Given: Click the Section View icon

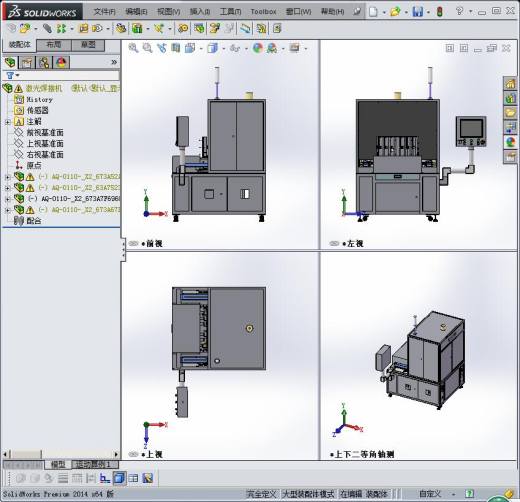Looking at the screenshot, I should (176, 48).
